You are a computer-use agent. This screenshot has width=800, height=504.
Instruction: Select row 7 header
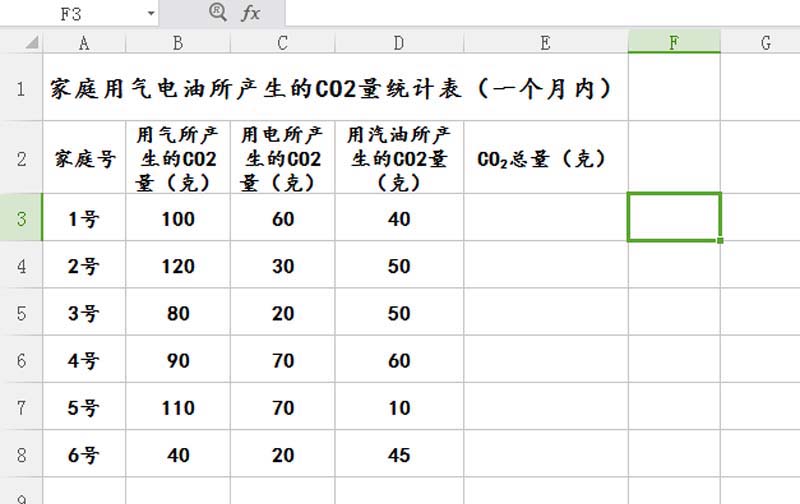tap(21, 406)
